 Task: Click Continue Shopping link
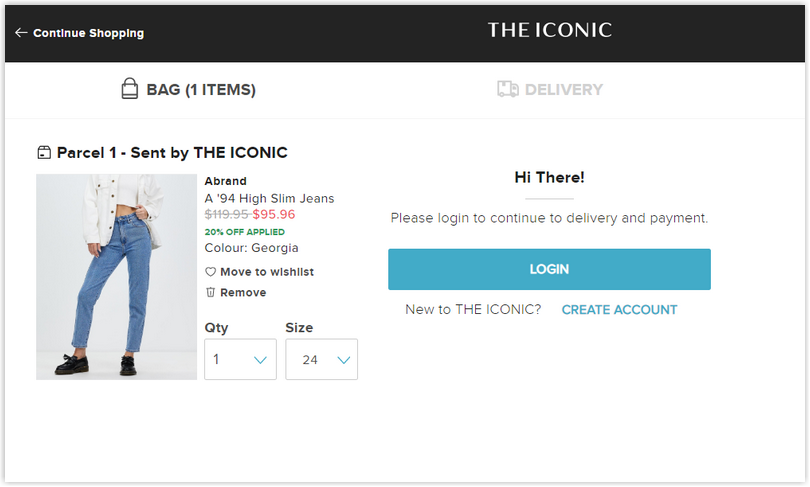88,33
